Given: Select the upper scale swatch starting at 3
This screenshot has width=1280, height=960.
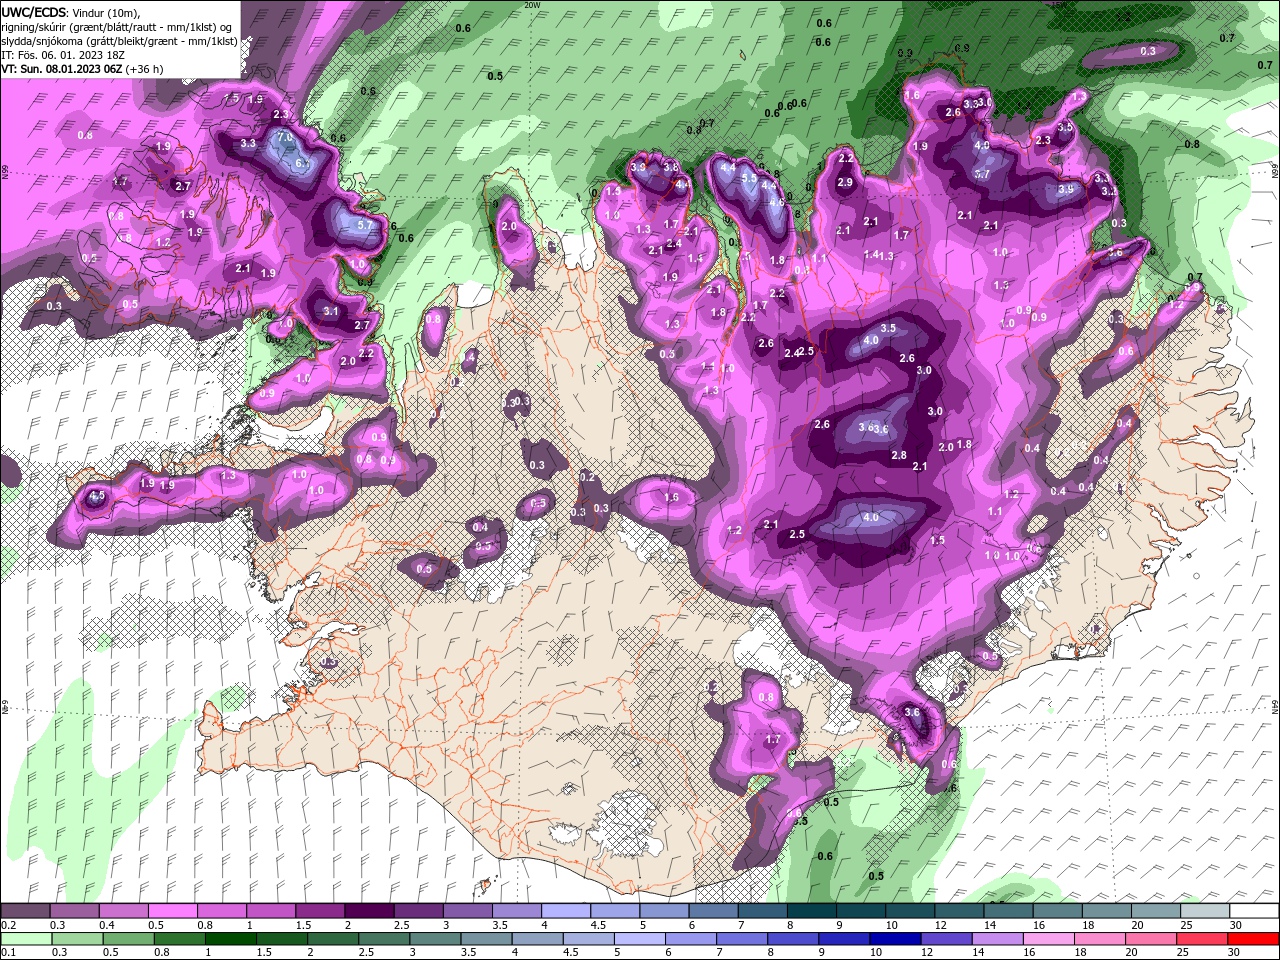Looking at the screenshot, I should 467,910.
